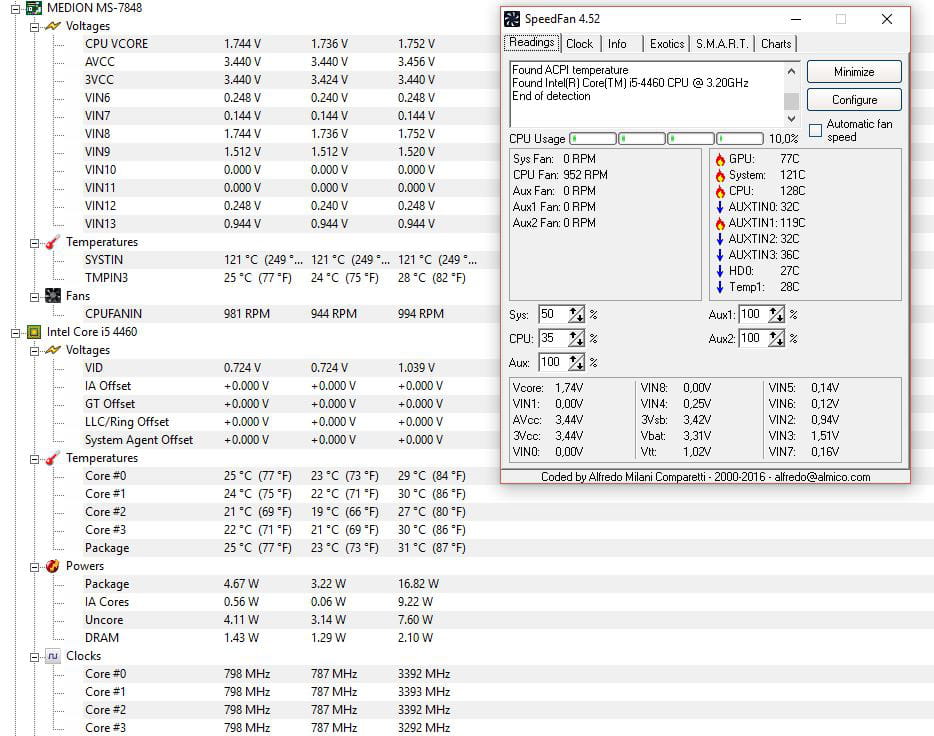Collapse the MEDION MS-7848 tree node
The width and height of the screenshot is (934, 736).
pos(15,8)
